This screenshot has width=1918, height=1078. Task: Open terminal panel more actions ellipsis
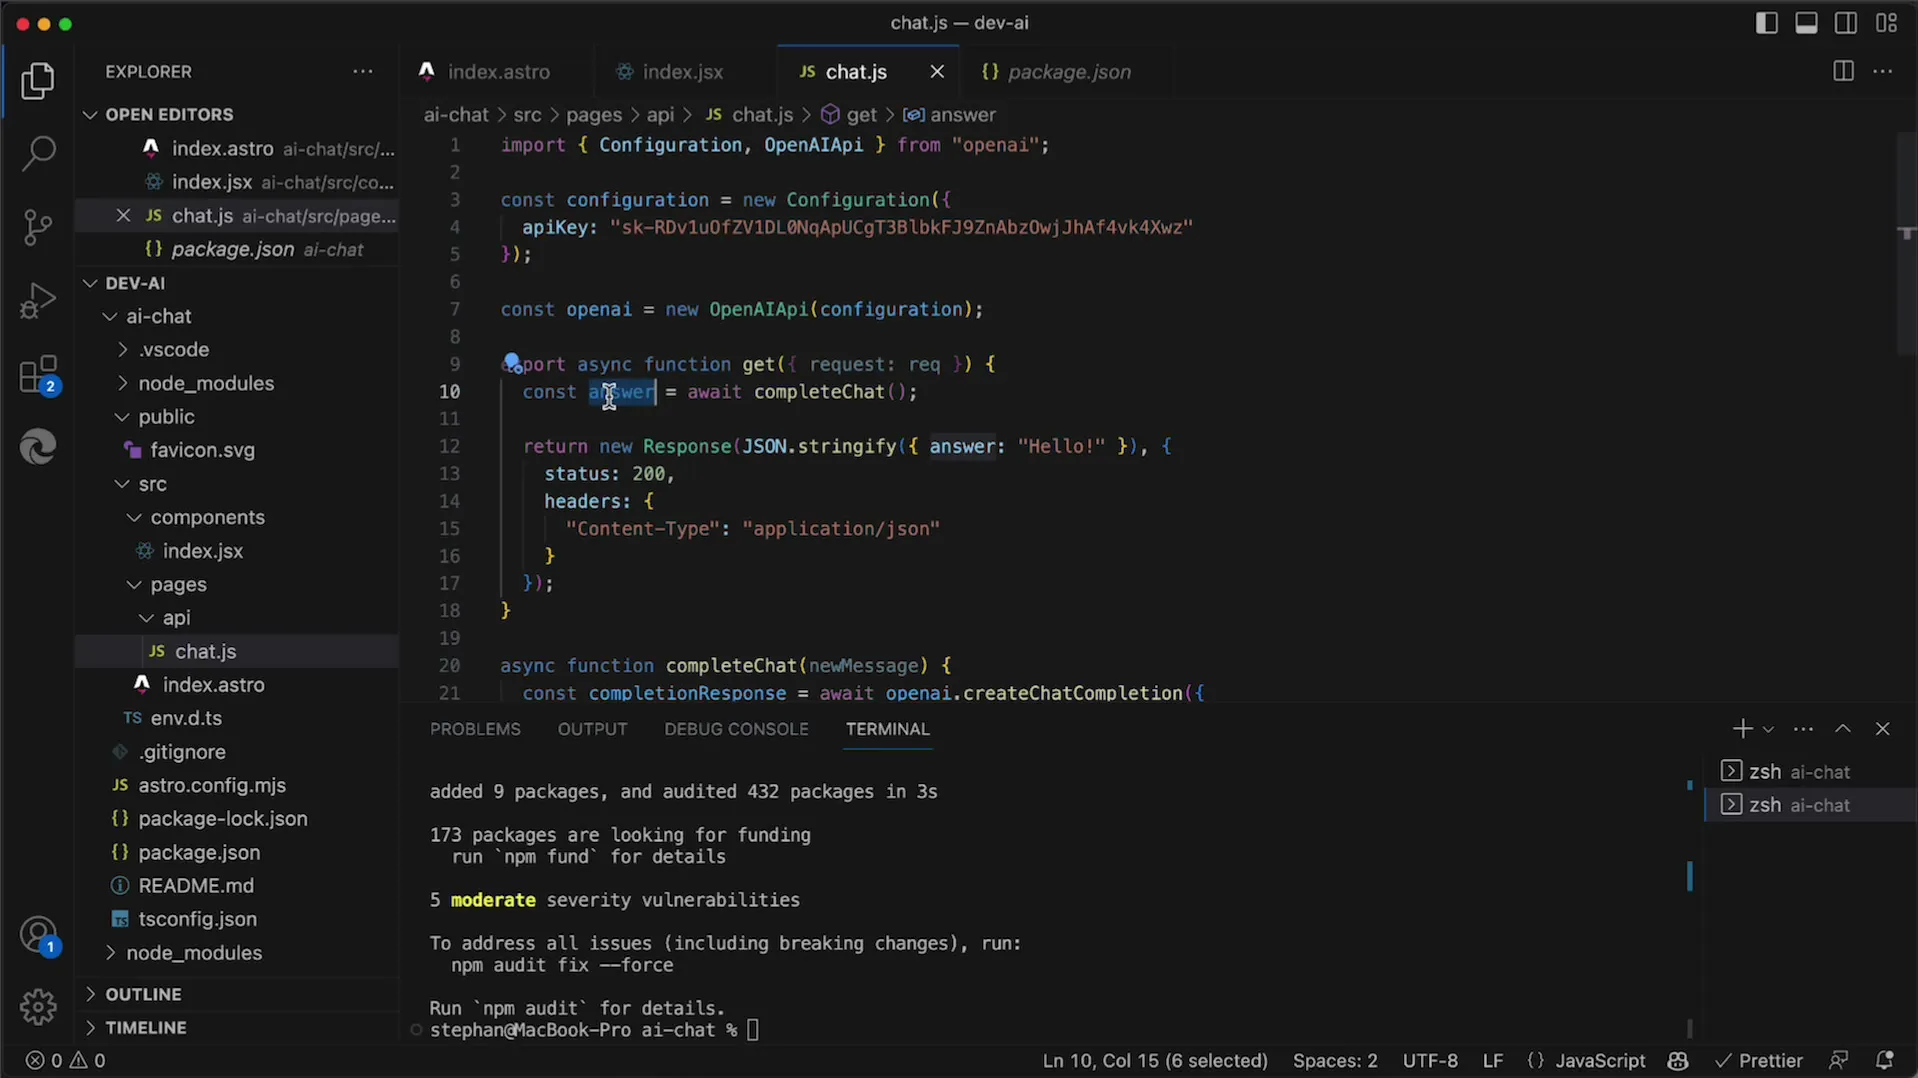tap(1803, 729)
